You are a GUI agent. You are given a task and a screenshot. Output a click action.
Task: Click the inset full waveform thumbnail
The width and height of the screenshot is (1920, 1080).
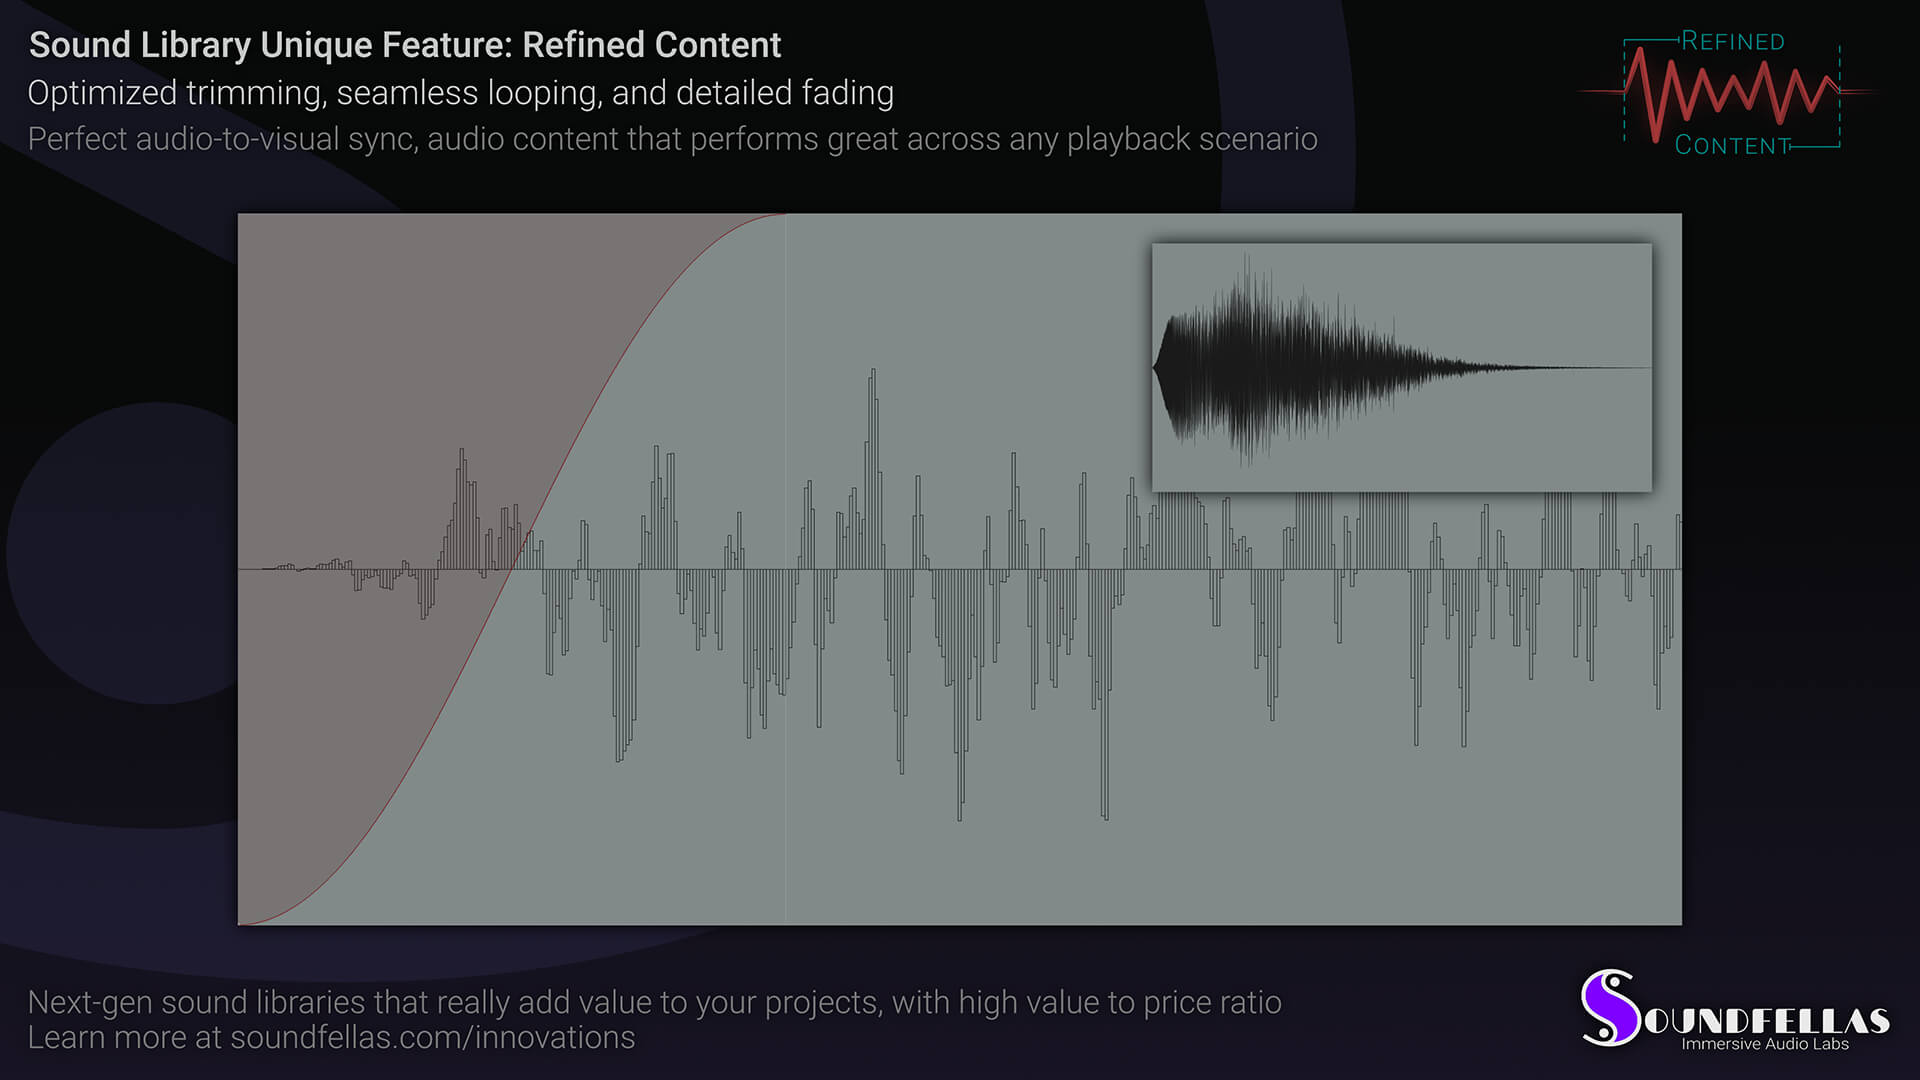click(1401, 367)
